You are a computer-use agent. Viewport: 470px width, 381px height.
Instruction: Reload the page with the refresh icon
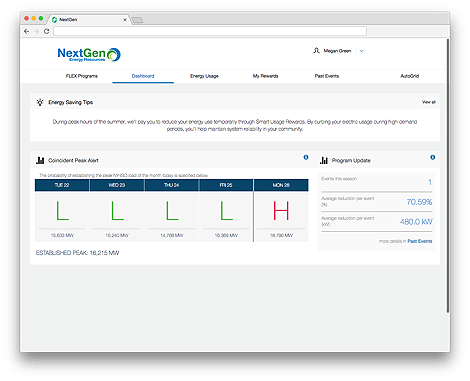[47, 31]
